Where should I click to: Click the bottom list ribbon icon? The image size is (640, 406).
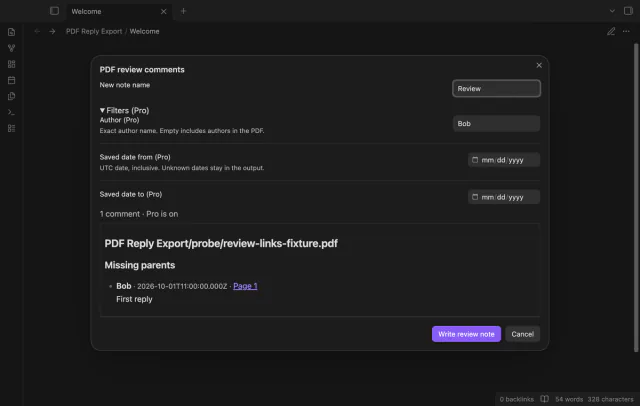(x=11, y=128)
